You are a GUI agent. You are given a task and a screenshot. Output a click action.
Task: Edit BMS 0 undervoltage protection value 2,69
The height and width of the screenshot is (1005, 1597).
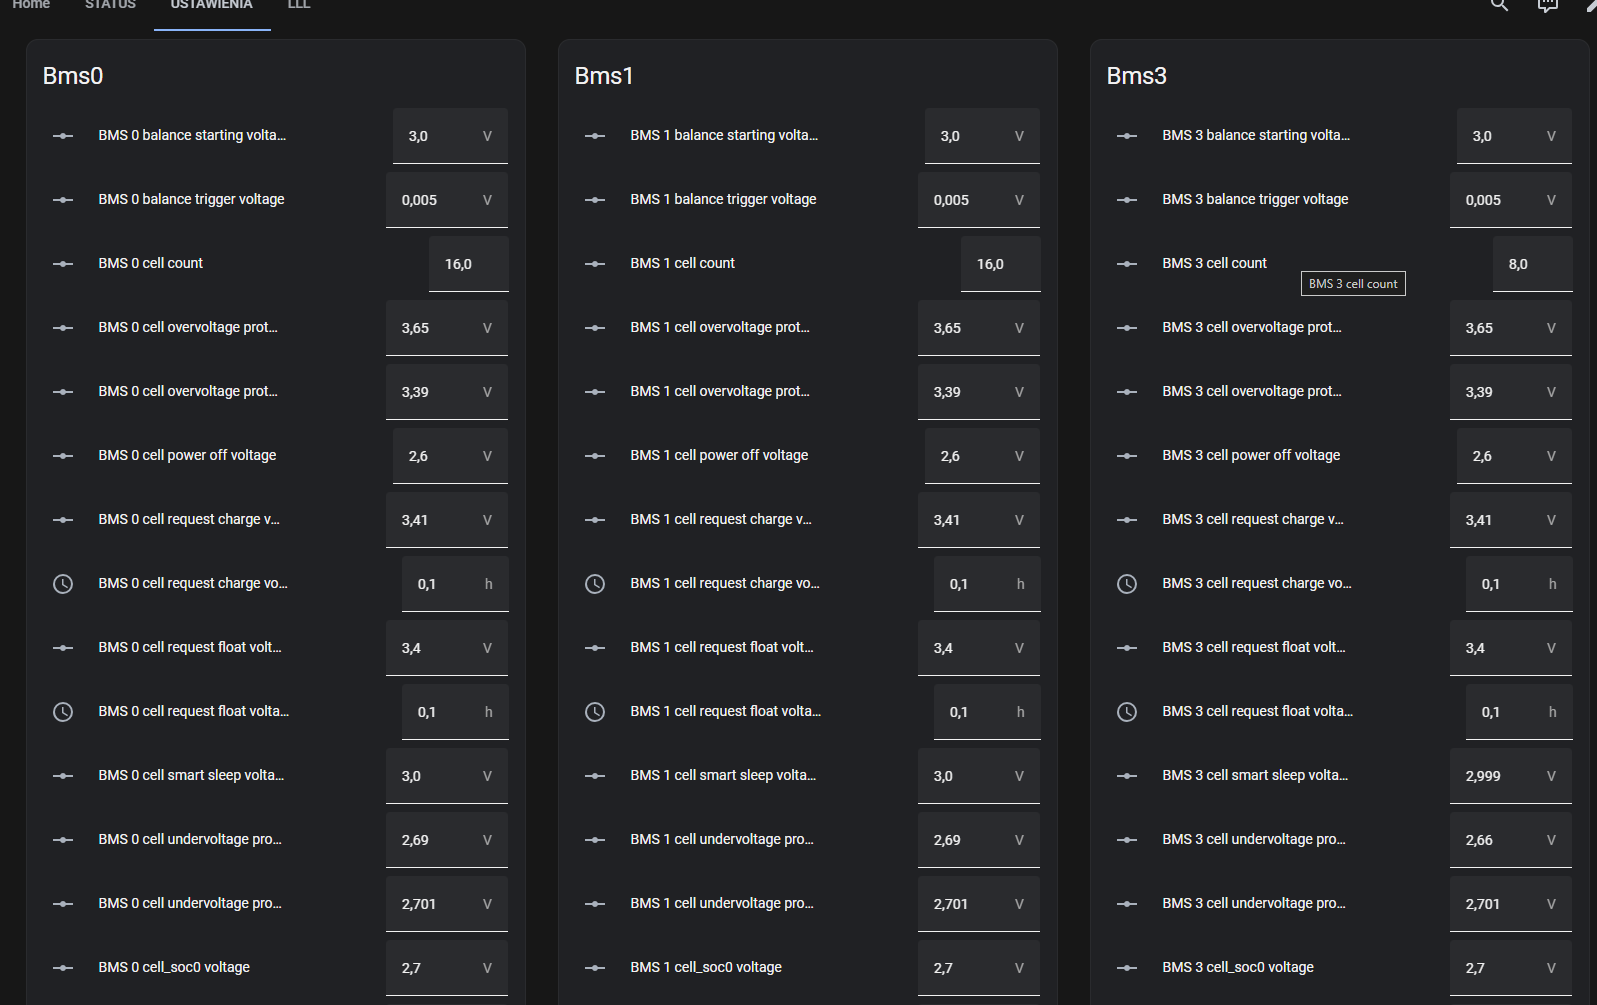(x=447, y=840)
